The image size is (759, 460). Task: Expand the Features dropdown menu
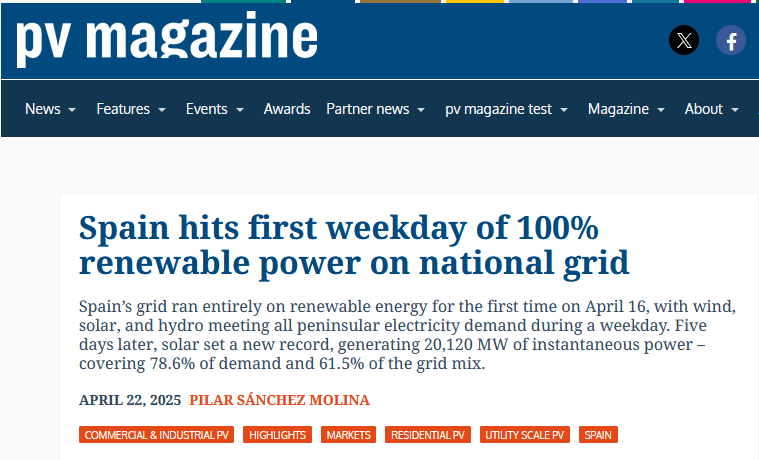point(130,109)
